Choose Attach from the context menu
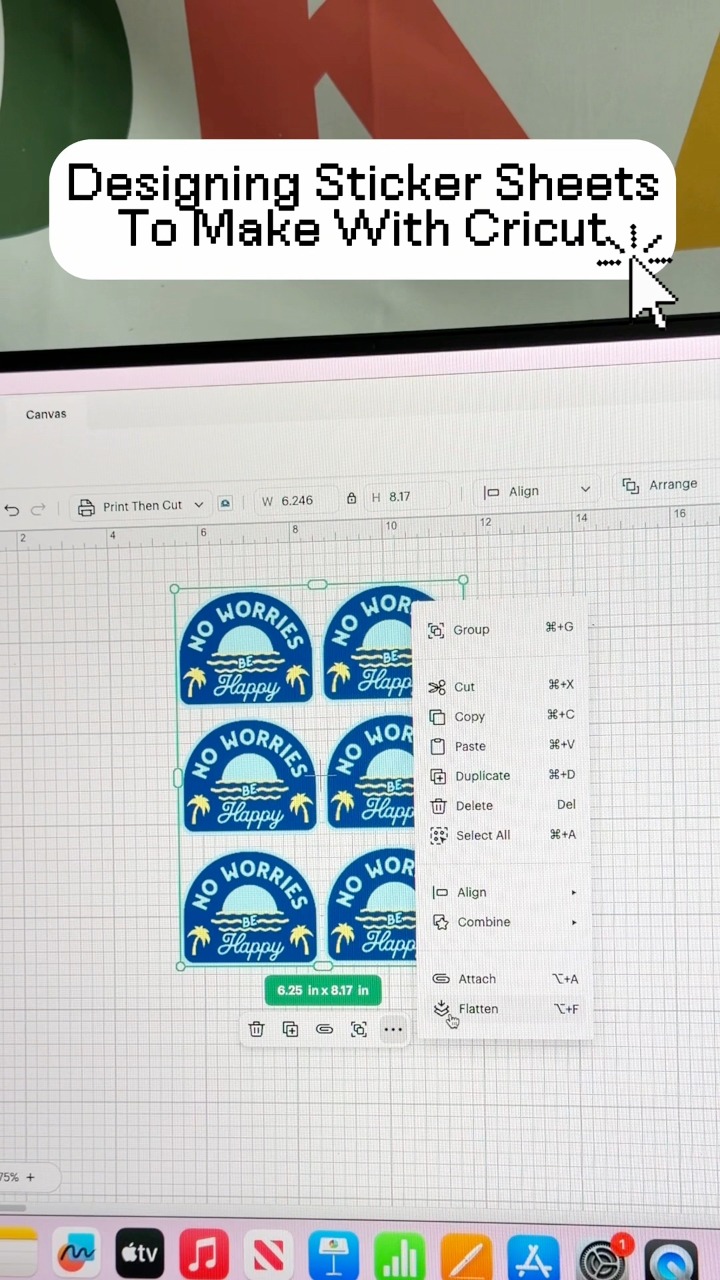The image size is (720, 1280). pyautogui.click(x=504, y=979)
